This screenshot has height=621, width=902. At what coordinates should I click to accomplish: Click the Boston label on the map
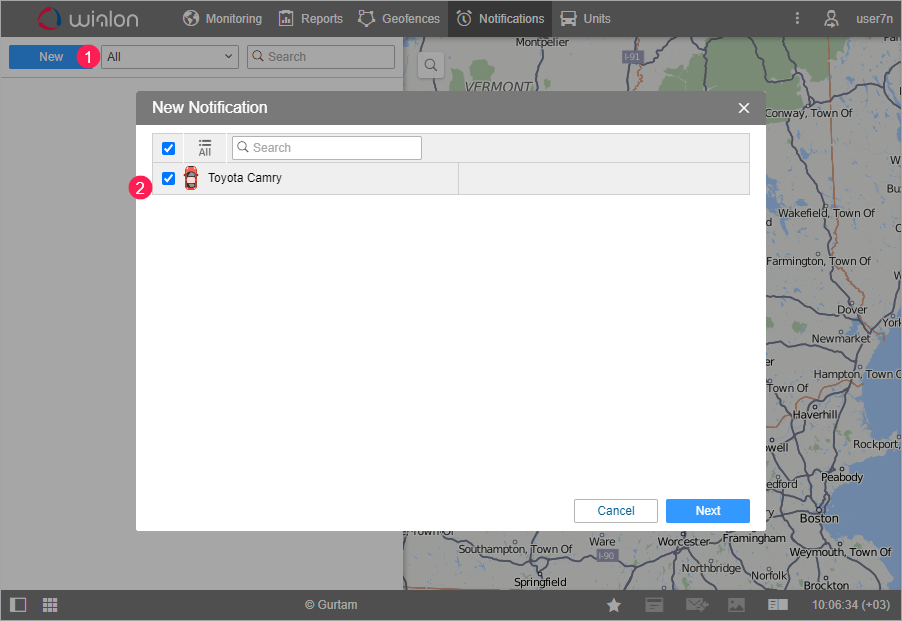click(819, 518)
